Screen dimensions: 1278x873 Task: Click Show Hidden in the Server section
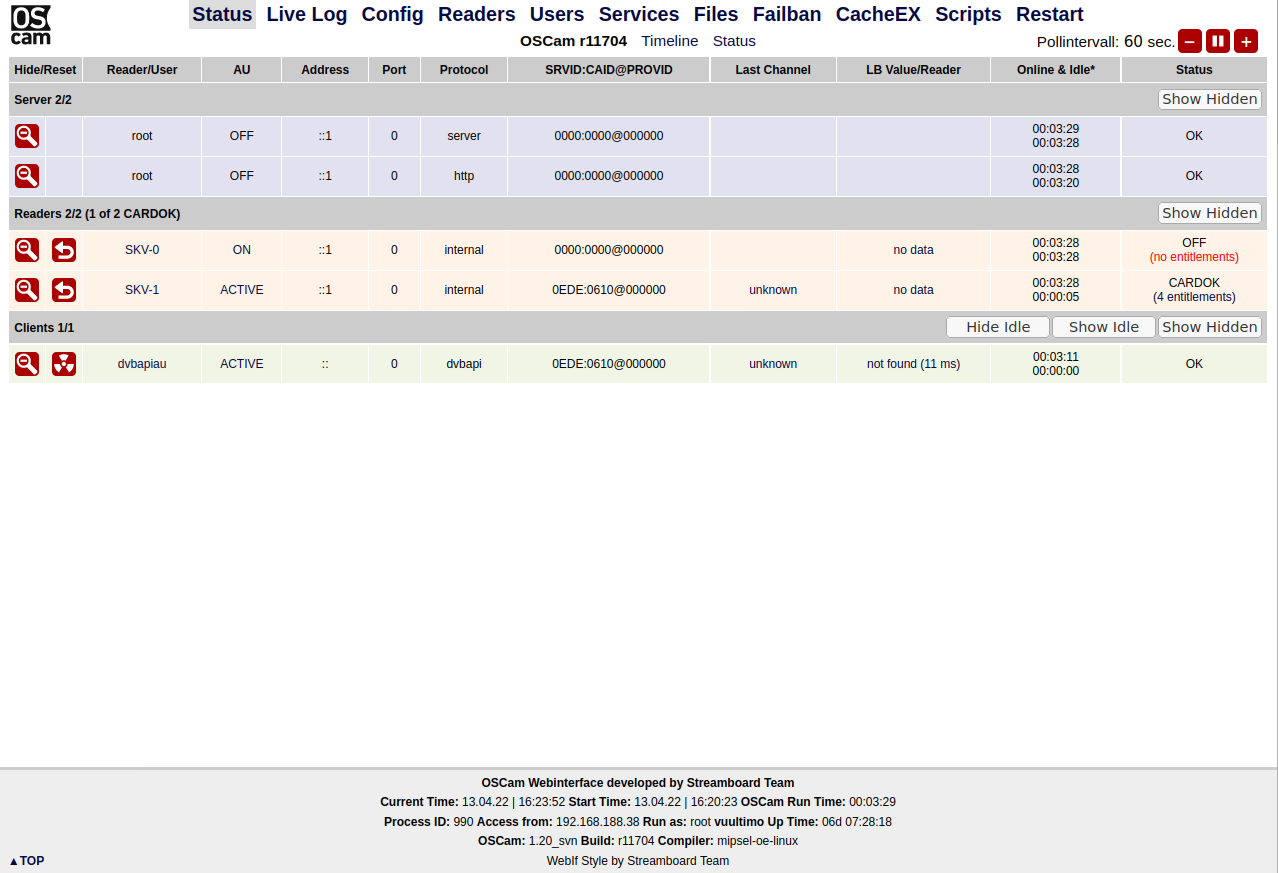[1210, 99]
